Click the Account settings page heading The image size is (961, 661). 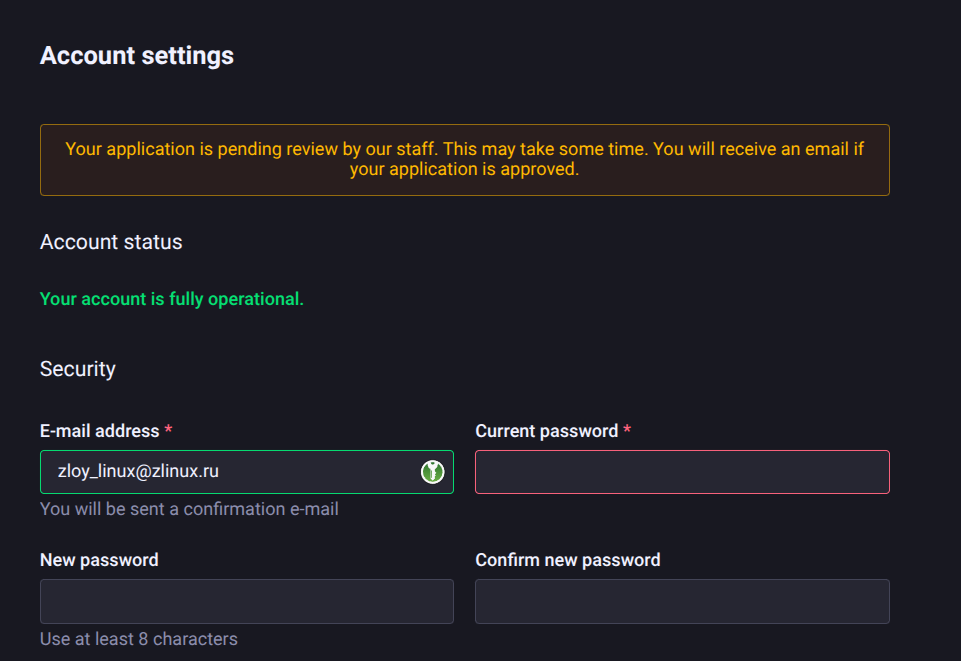137,56
